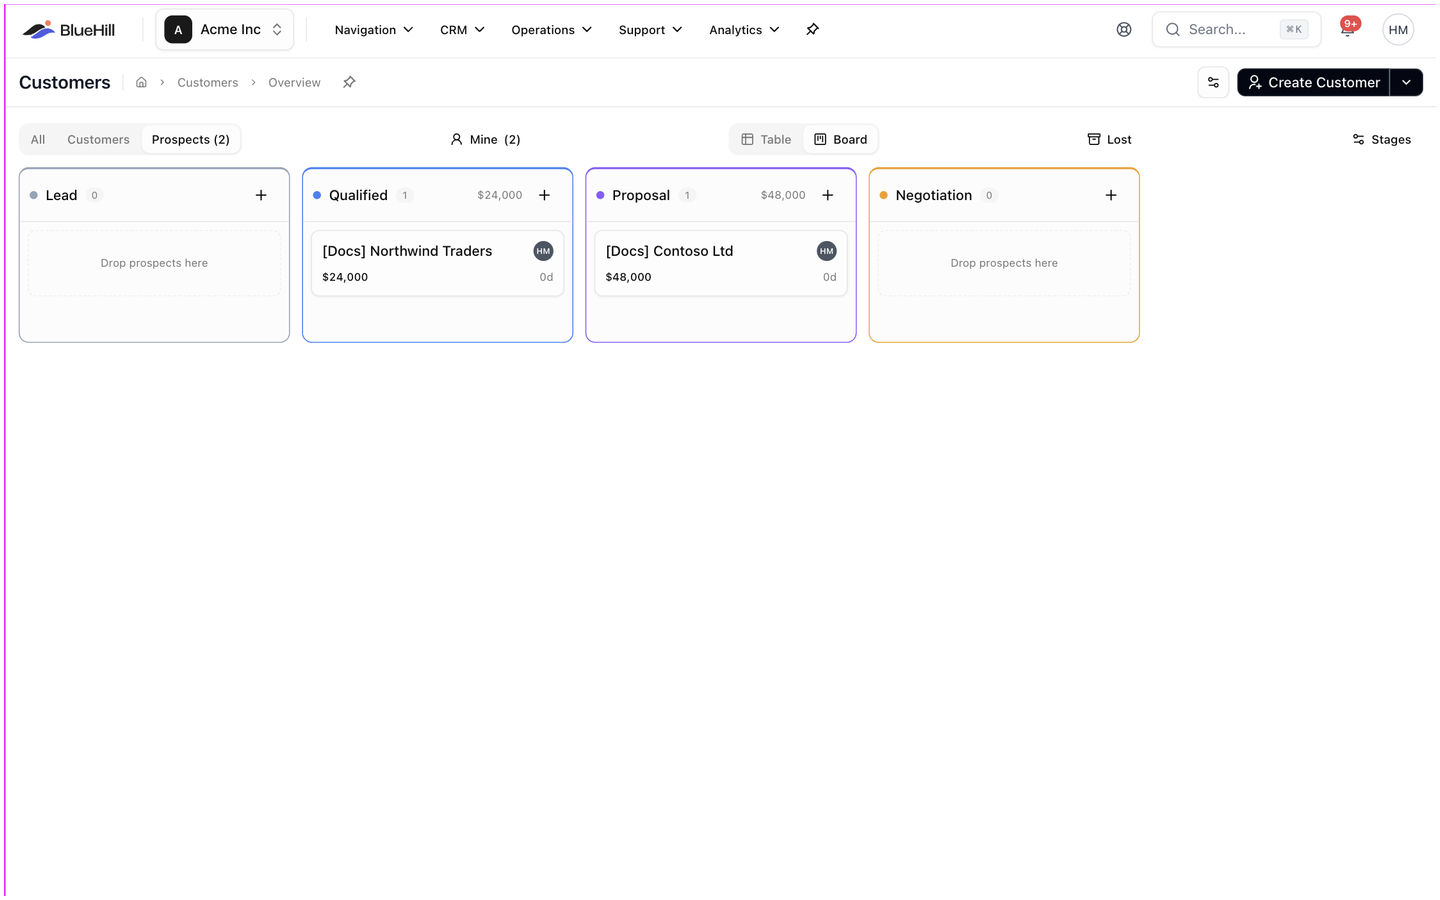Add a prospect to the Lead column

pyautogui.click(x=261, y=195)
